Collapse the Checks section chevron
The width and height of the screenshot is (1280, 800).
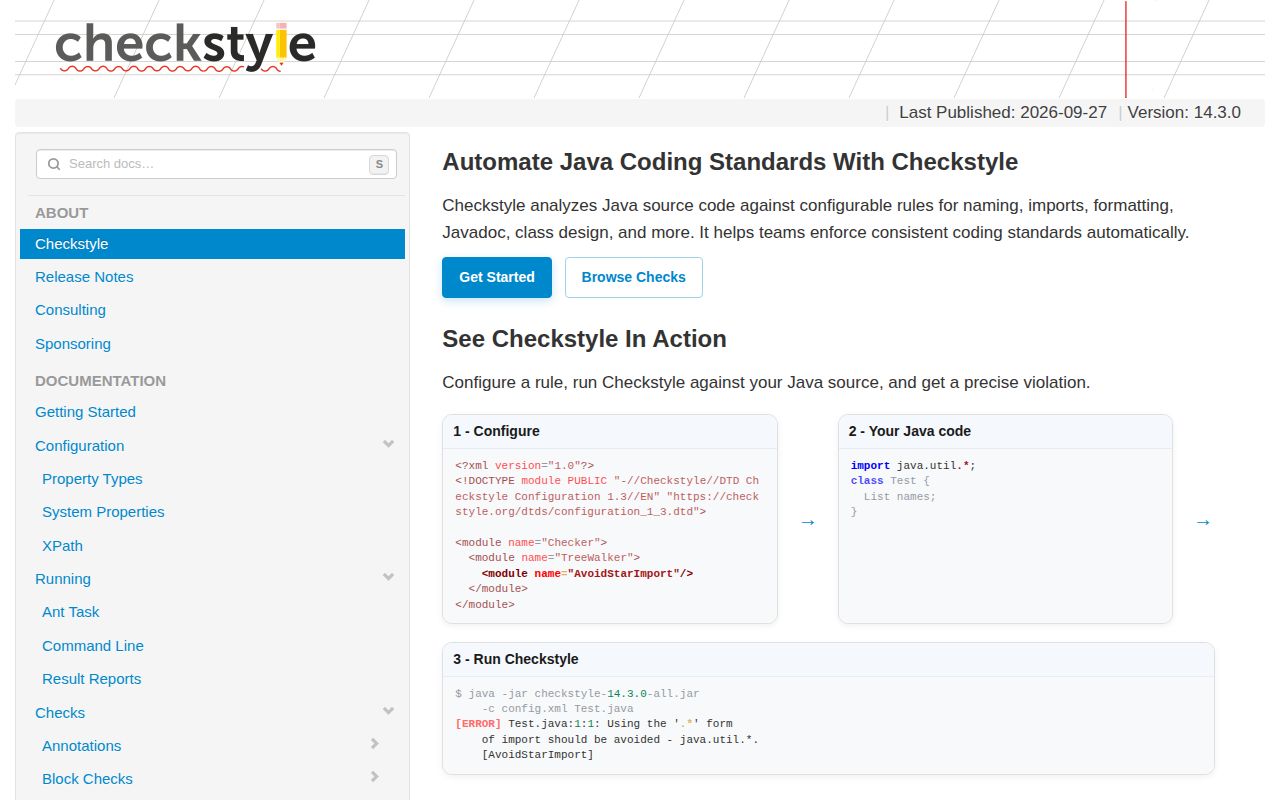[x=388, y=711]
